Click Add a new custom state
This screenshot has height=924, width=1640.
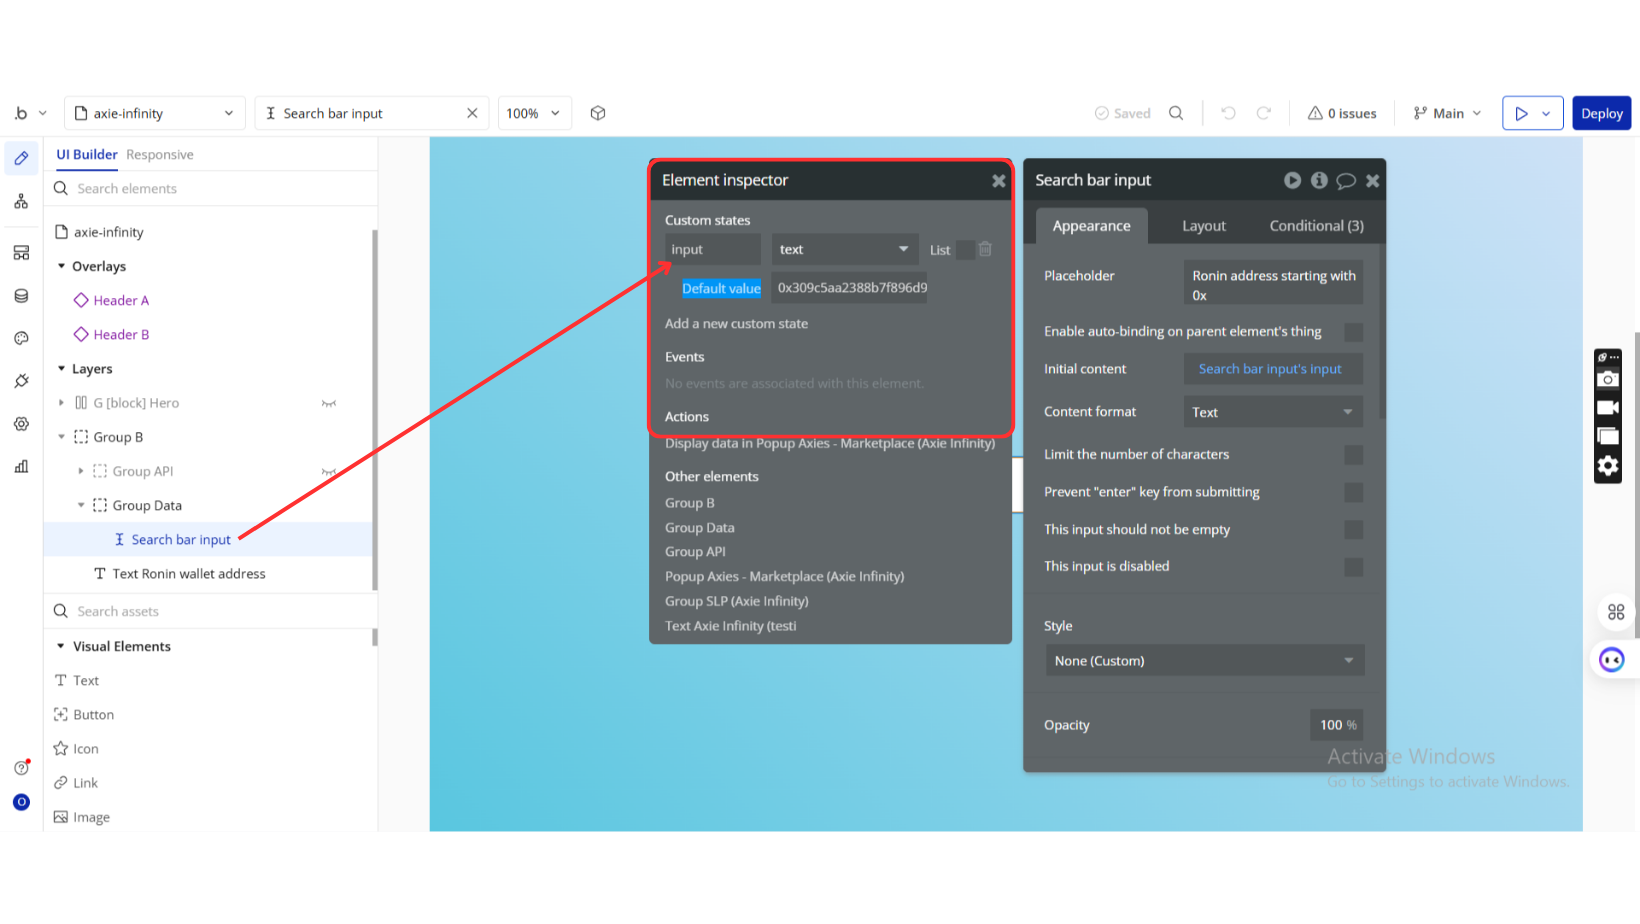(x=736, y=324)
